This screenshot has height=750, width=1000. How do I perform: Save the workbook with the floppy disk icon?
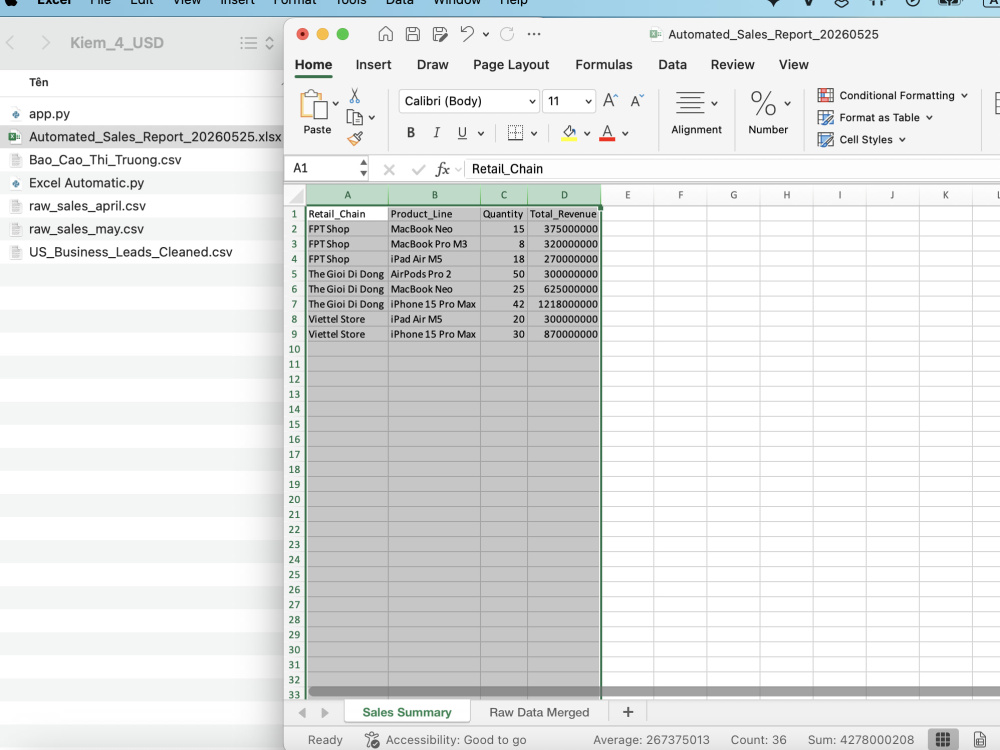pos(413,34)
